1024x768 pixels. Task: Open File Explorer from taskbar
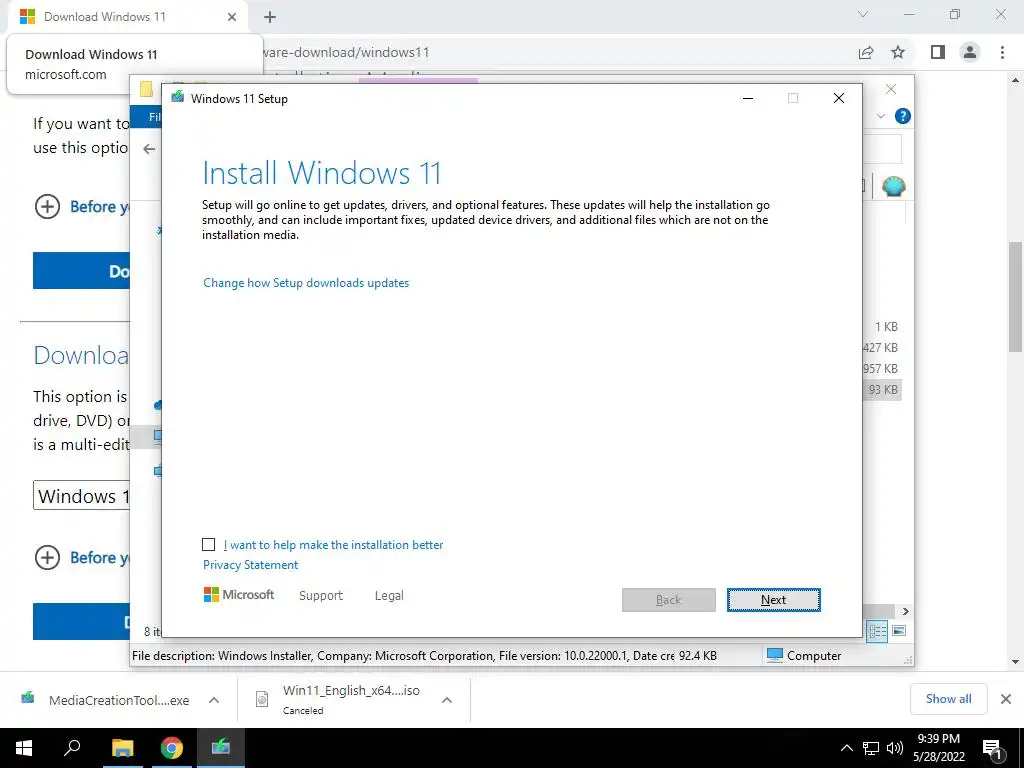(122, 748)
